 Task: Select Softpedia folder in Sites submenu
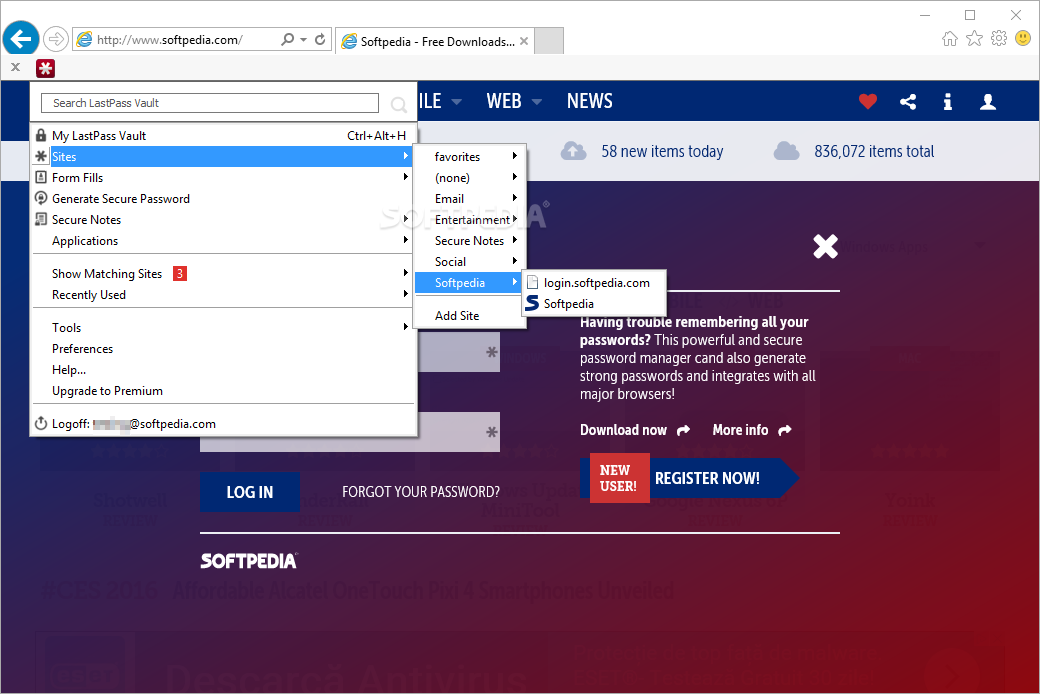(x=470, y=283)
